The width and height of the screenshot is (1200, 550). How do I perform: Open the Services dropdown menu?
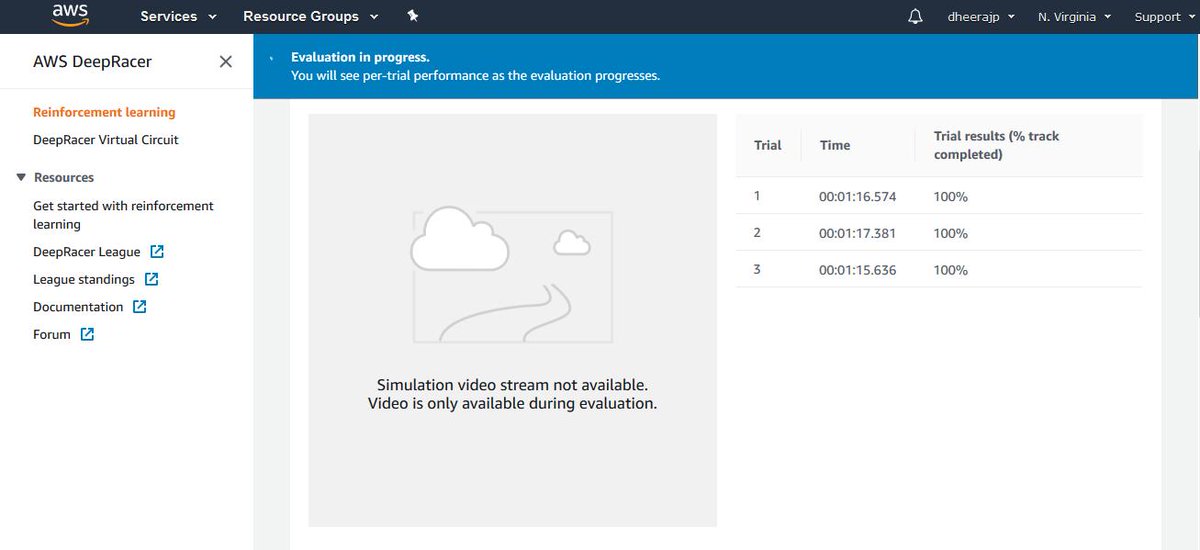click(x=178, y=17)
